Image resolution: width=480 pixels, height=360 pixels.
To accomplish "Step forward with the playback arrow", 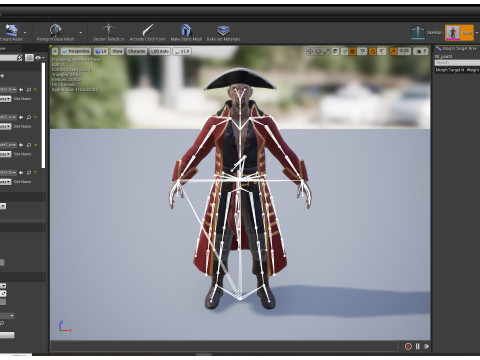I will pyautogui.click(x=426, y=346).
